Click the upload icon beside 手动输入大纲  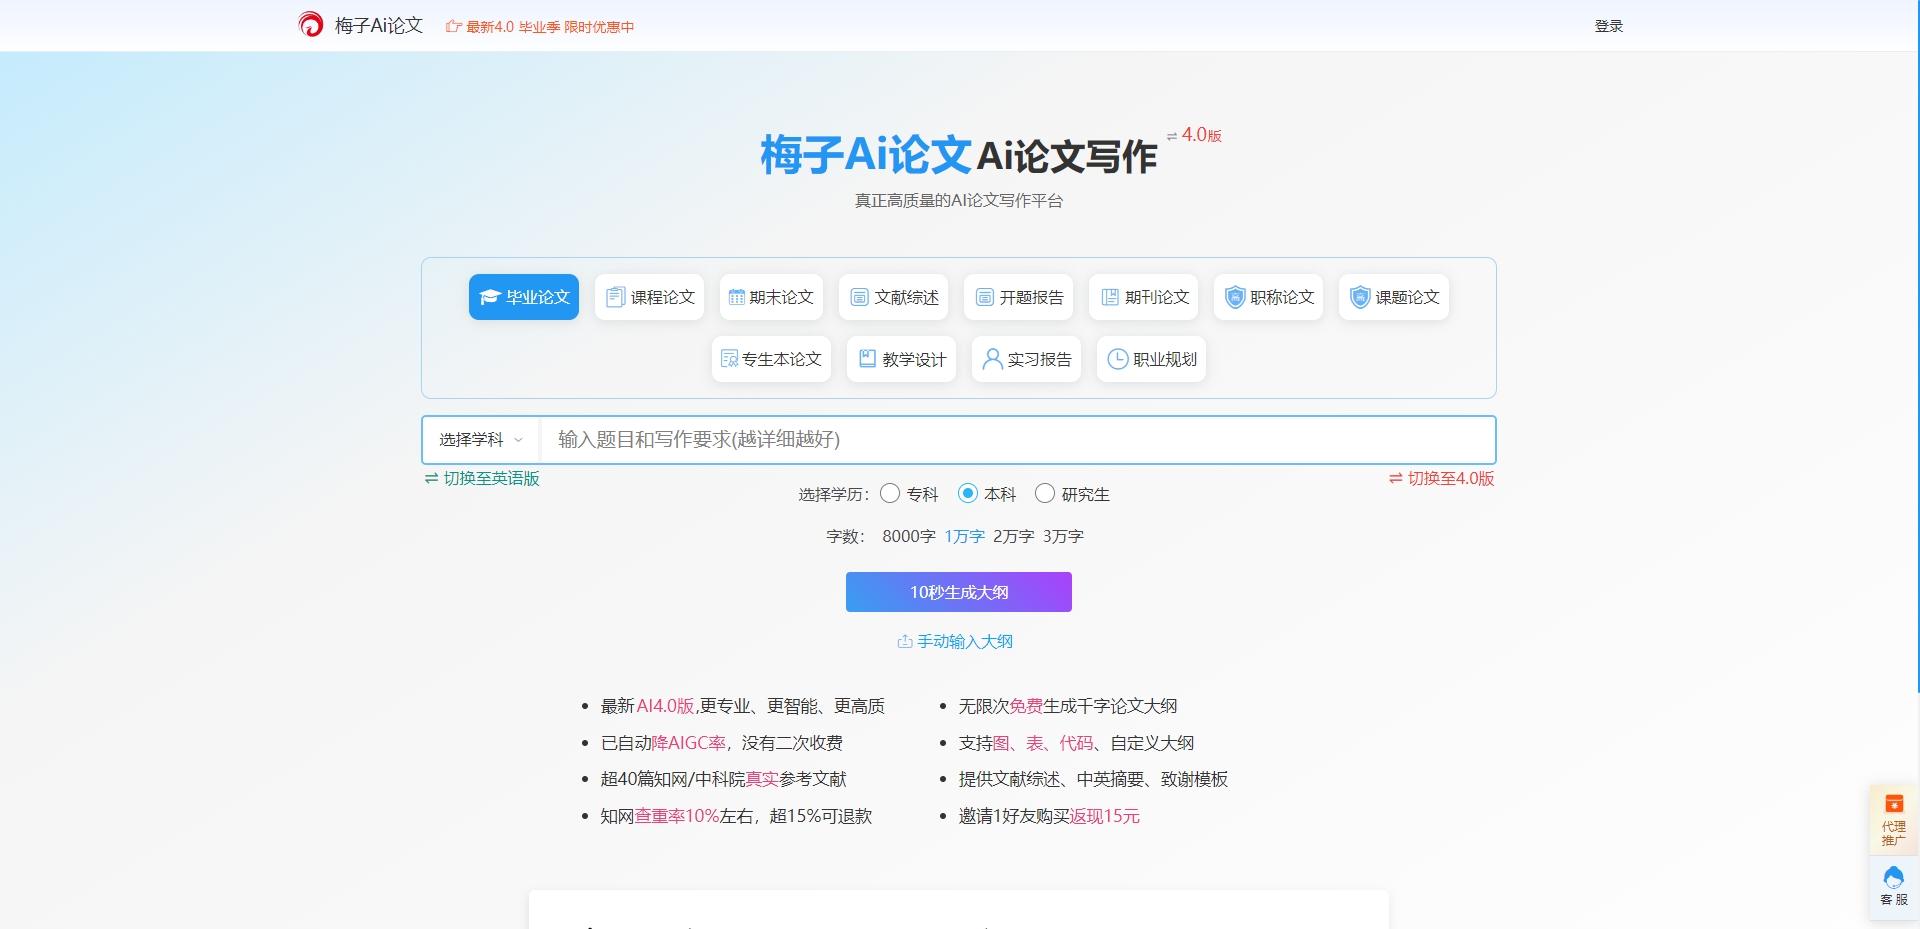pos(905,641)
